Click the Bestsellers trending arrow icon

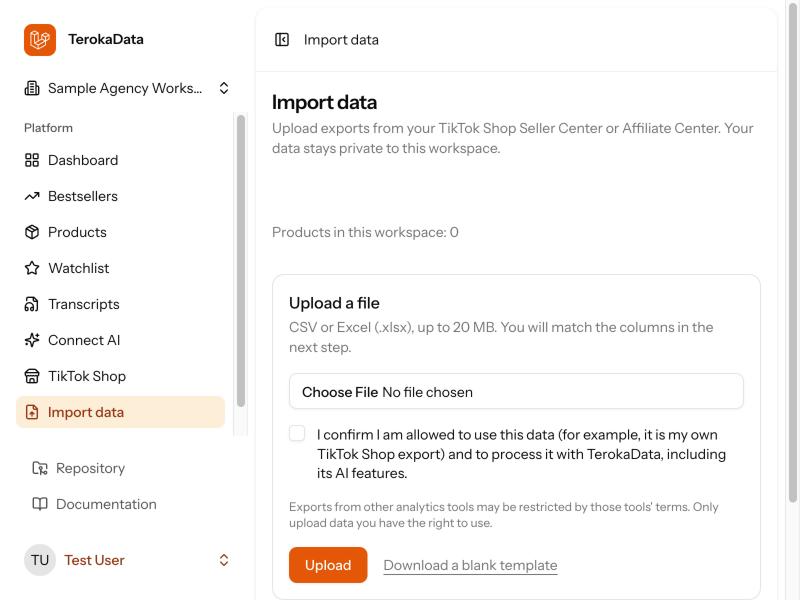tap(32, 196)
